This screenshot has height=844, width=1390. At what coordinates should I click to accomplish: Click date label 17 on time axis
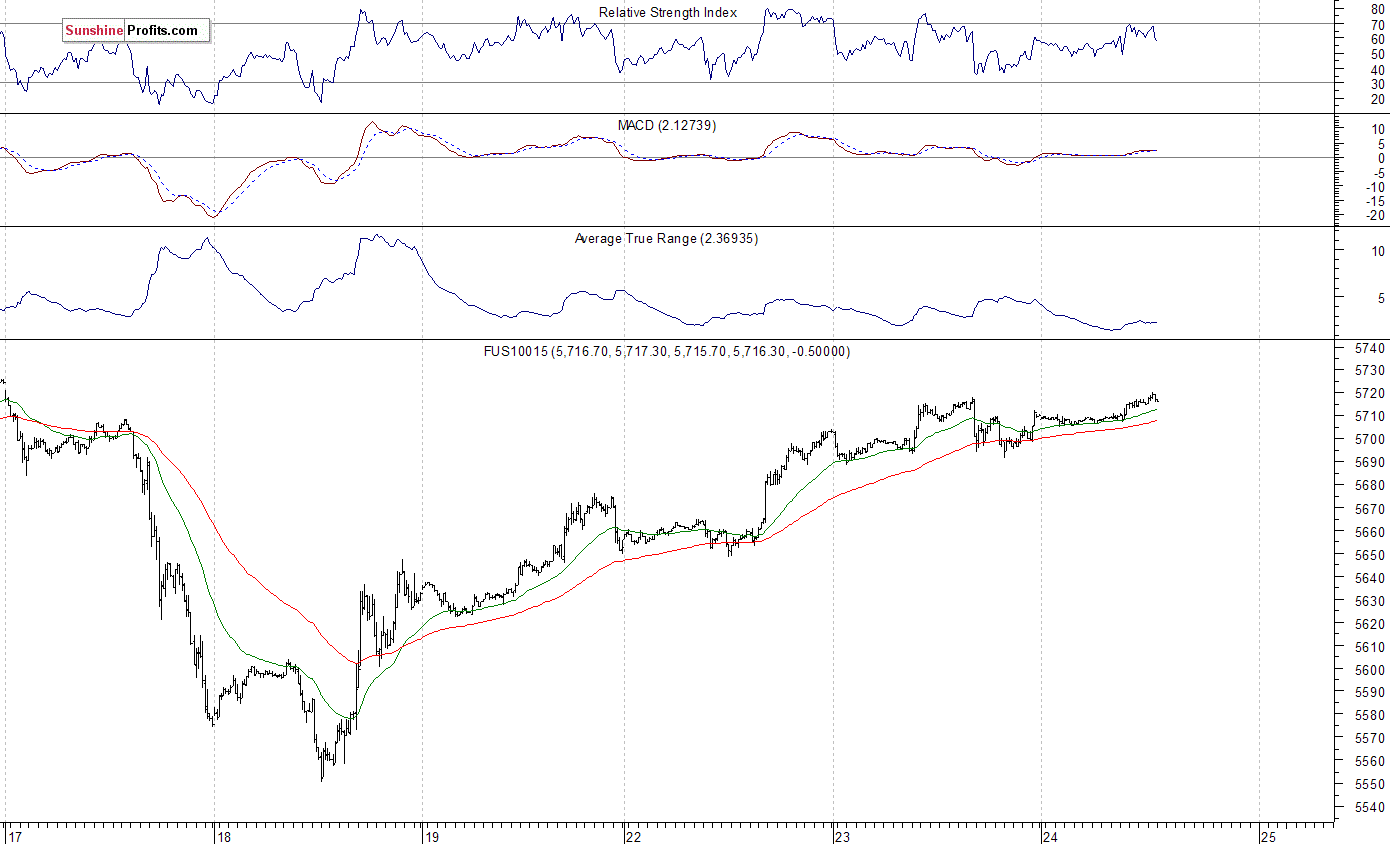coord(15,836)
